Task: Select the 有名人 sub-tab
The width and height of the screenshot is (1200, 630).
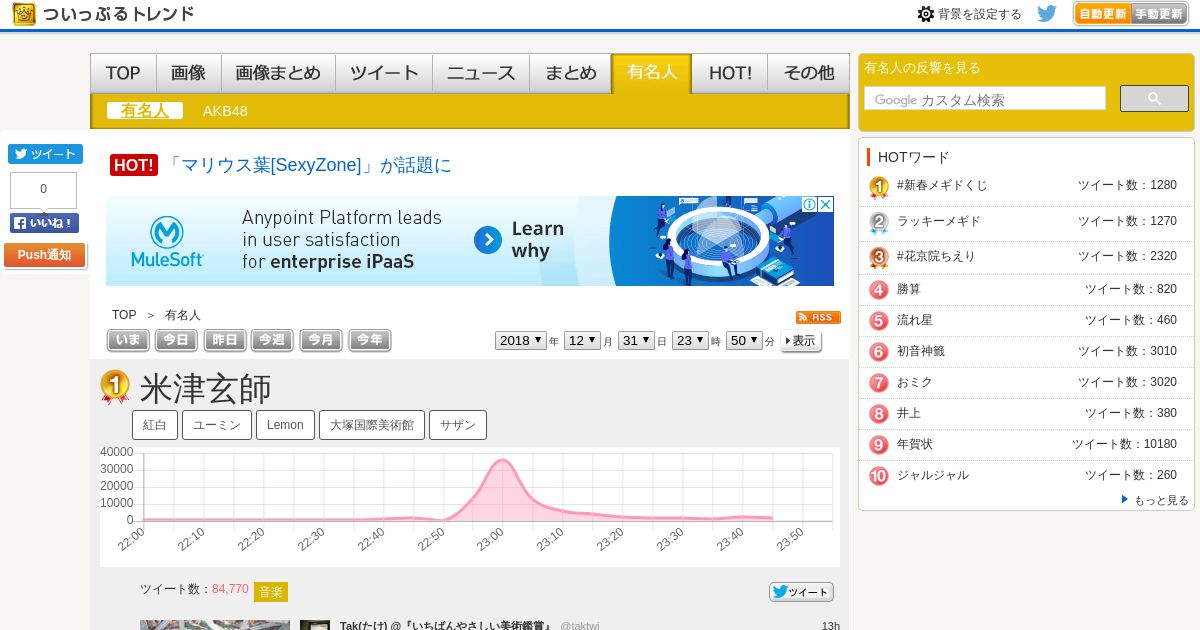Action: tap(145, 111)
